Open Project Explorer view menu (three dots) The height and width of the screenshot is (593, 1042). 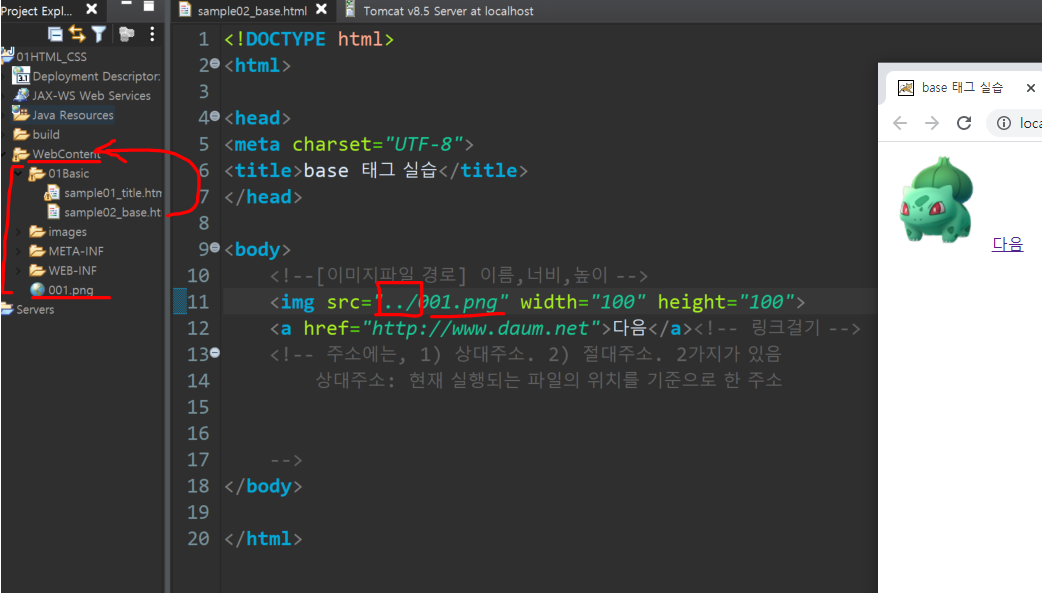click(152, 34)
